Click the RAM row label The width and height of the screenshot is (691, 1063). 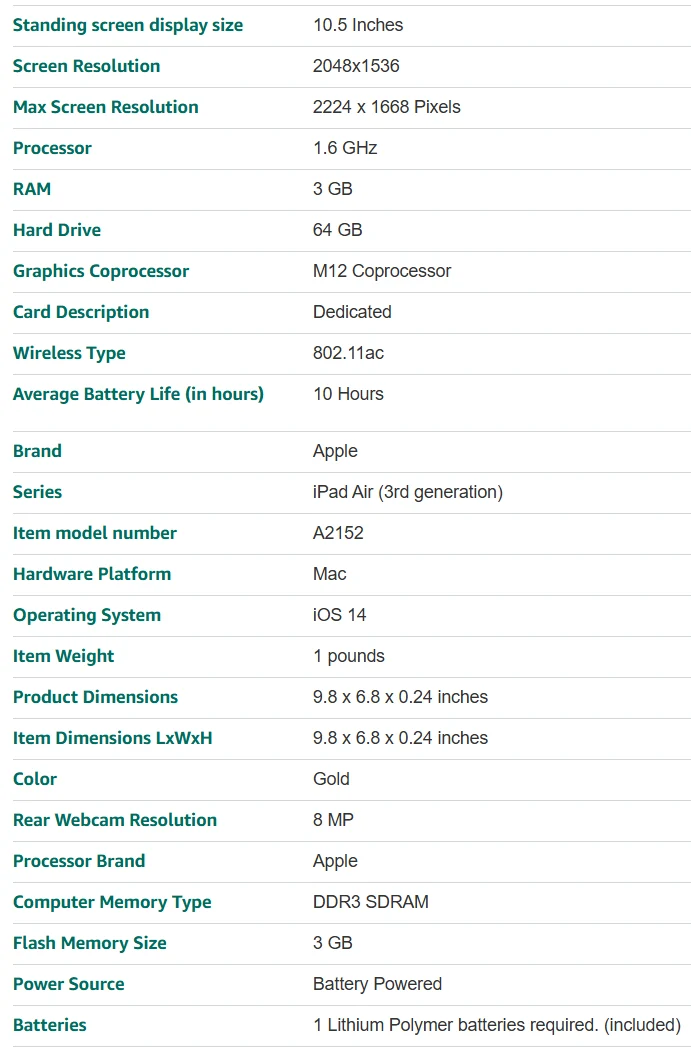[32, 189]
